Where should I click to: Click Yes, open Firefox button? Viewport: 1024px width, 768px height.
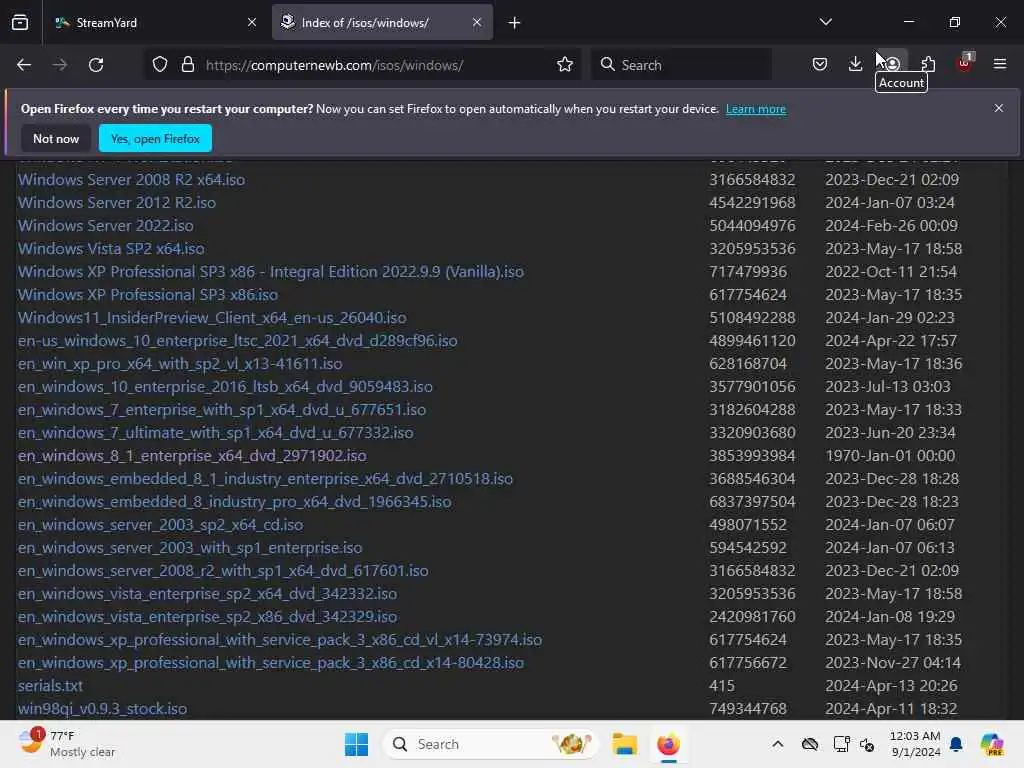155,138
